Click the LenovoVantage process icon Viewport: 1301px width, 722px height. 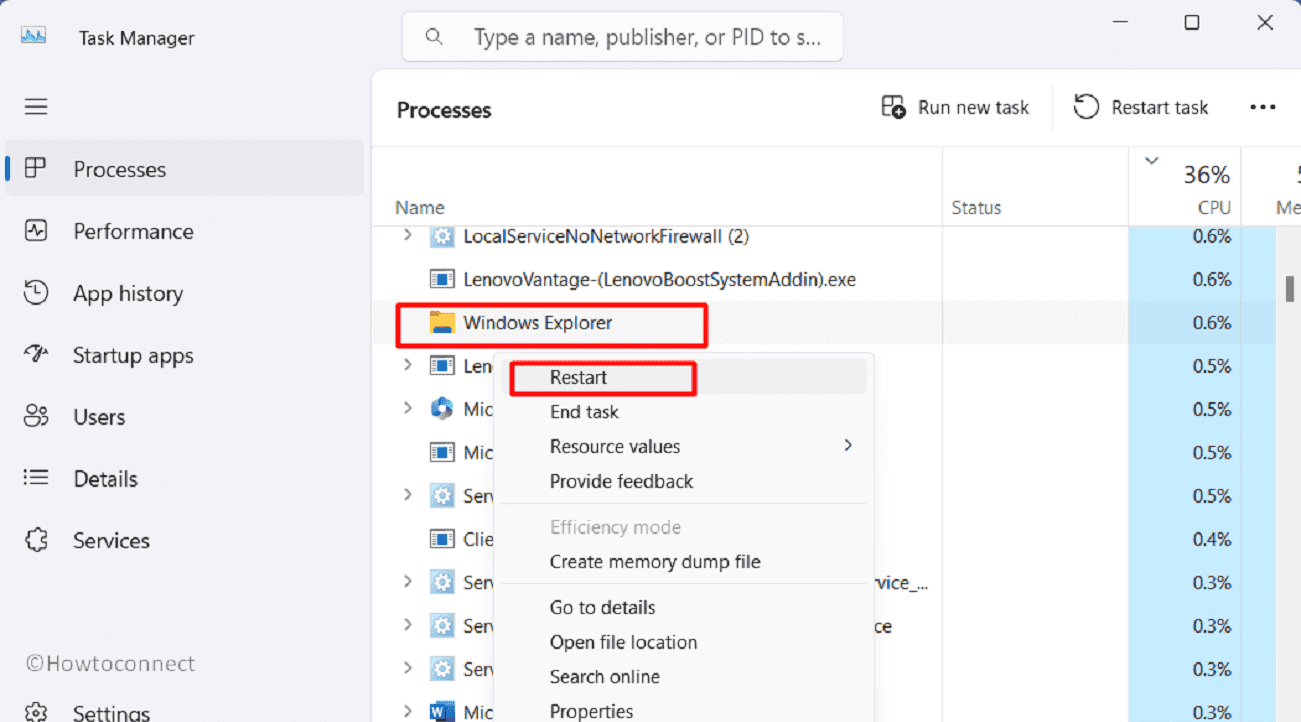coord(441,279)
